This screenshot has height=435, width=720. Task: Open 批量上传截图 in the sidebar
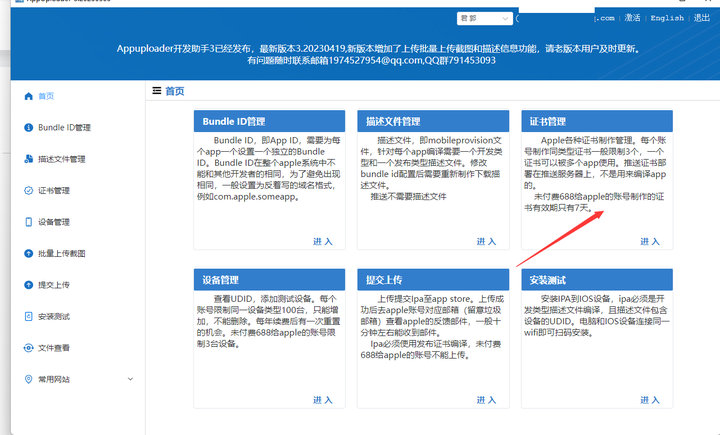tap(62, 253)
